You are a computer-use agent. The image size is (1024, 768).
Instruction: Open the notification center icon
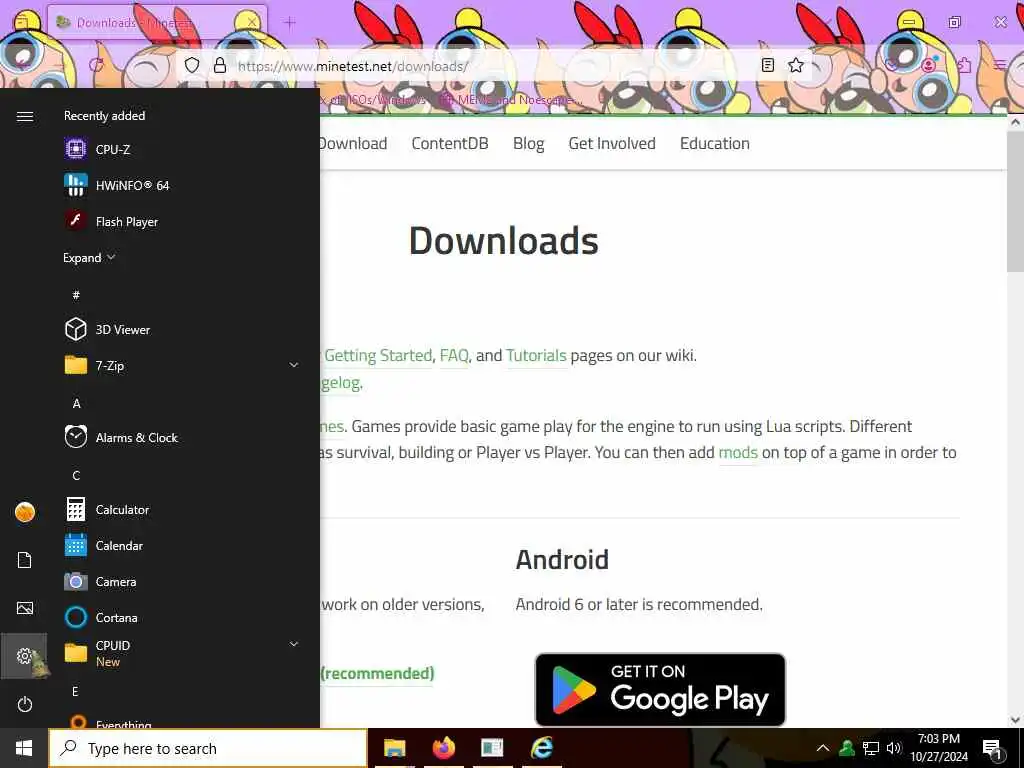pyautogui.click(x=992, y=749)
